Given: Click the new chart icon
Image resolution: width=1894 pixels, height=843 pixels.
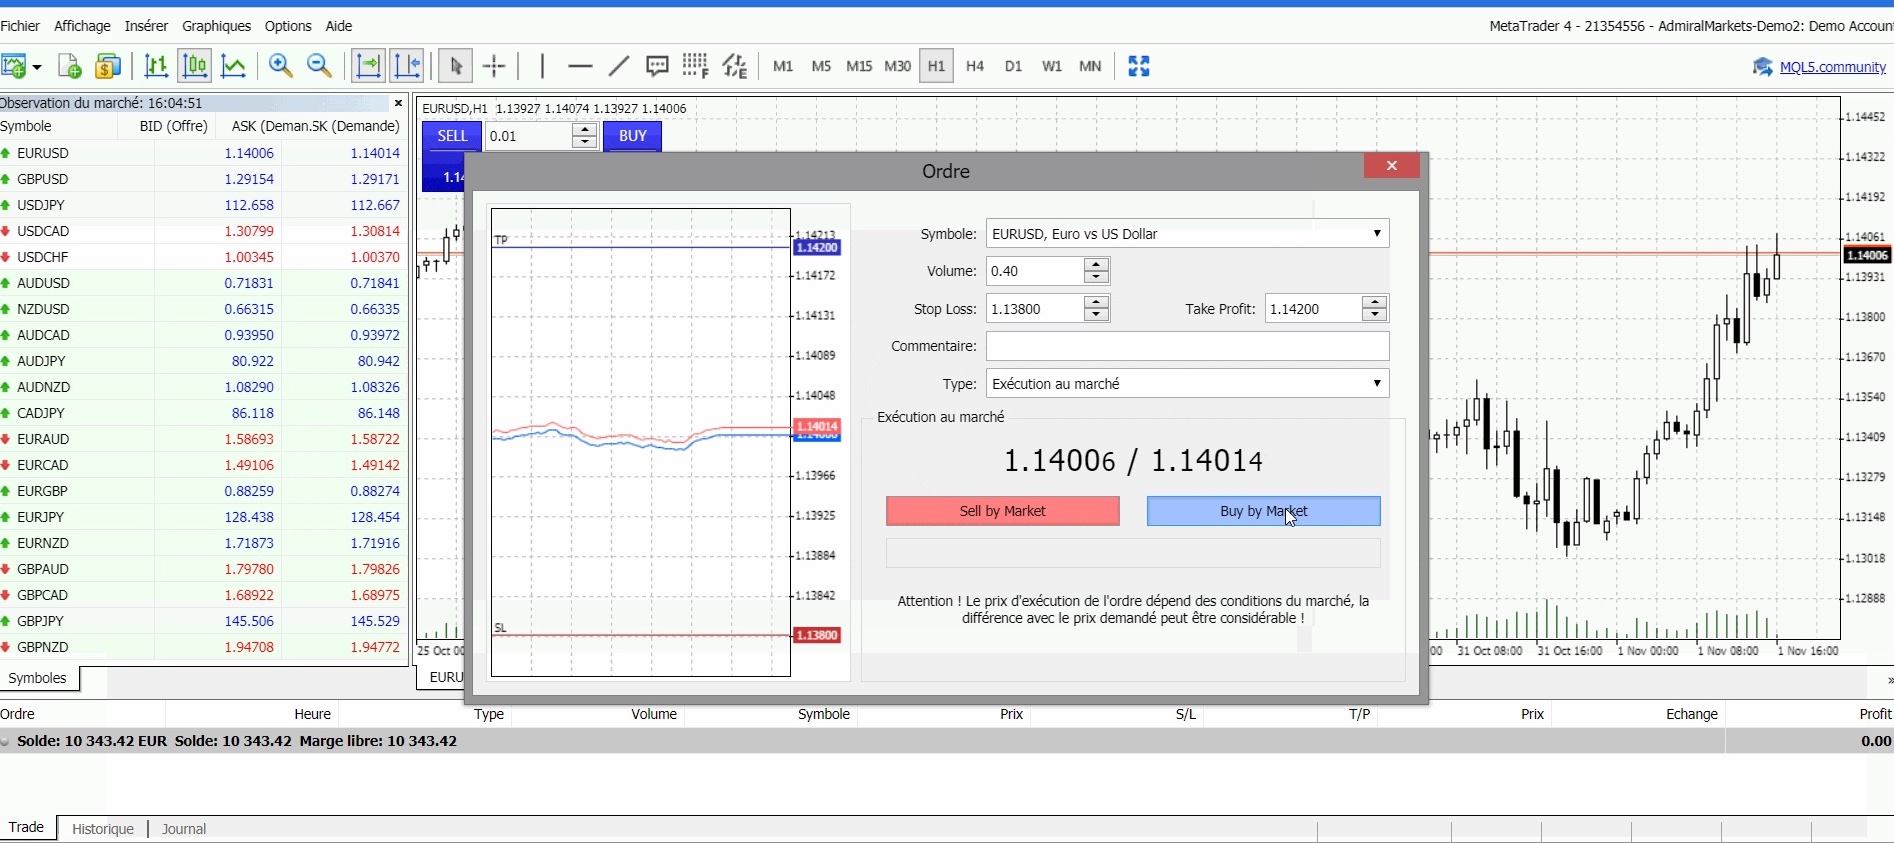Looking at the screenshot, I should [14, 67].
